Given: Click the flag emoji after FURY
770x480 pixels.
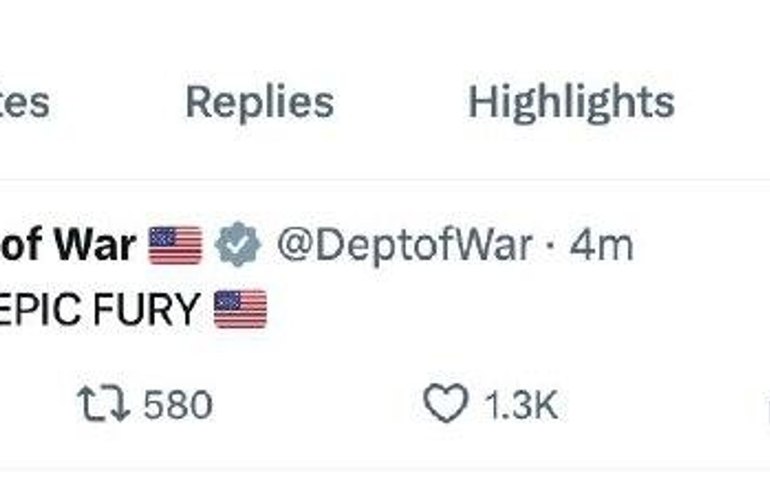Looking at the screenshot, I should [x=241, y=309].
